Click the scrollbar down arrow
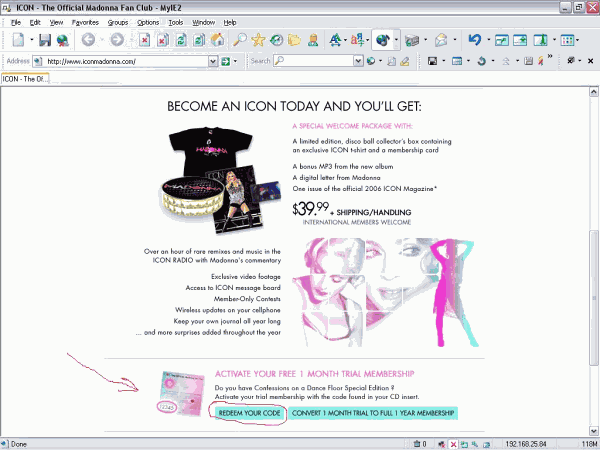The image size is (600, 450). click(x=593, y=431)
